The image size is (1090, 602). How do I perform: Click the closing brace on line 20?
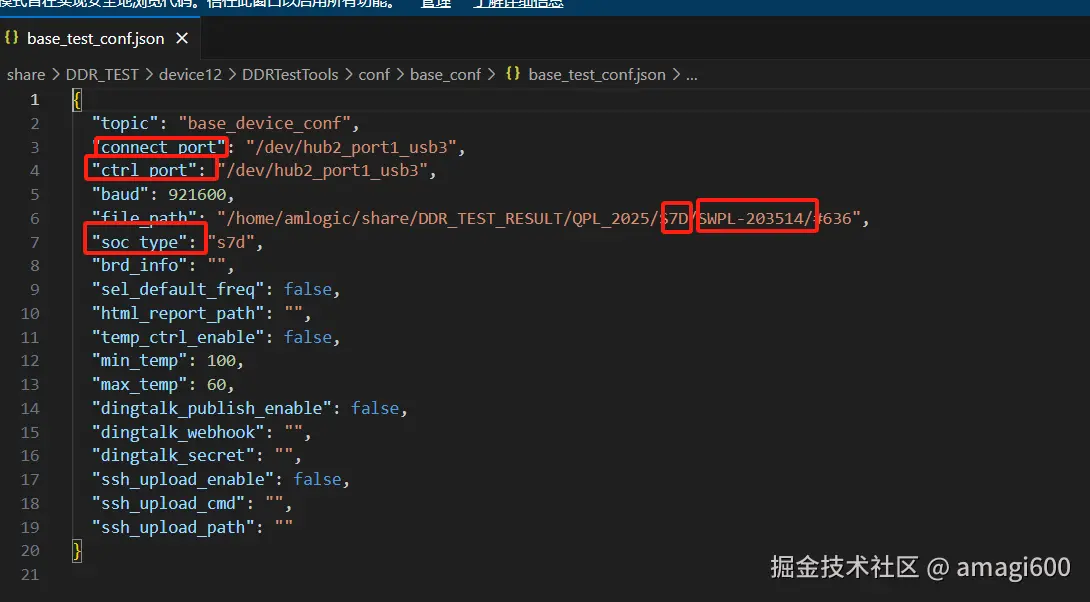tap(76, 551)
